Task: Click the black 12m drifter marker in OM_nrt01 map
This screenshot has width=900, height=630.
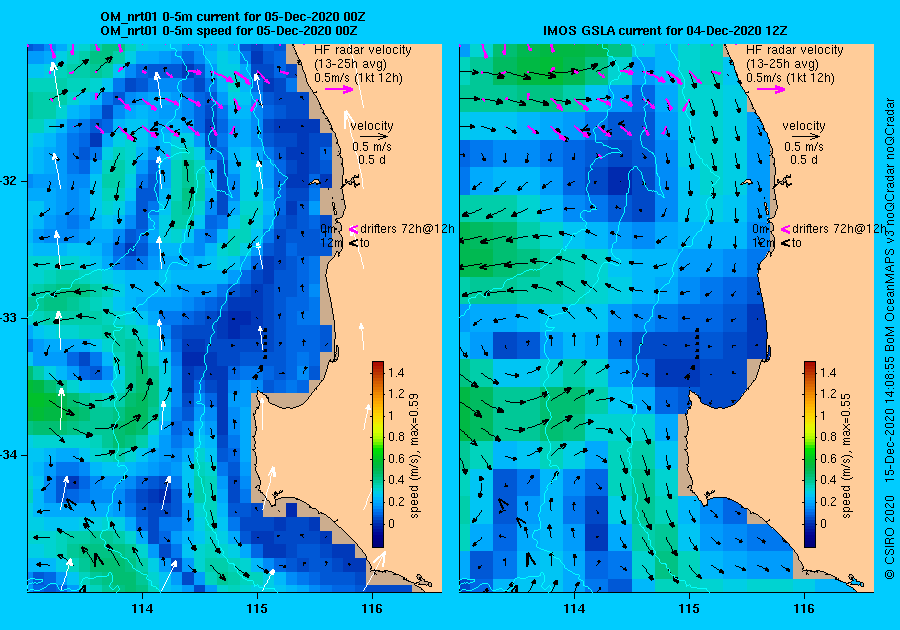Action: click(353, 243)
